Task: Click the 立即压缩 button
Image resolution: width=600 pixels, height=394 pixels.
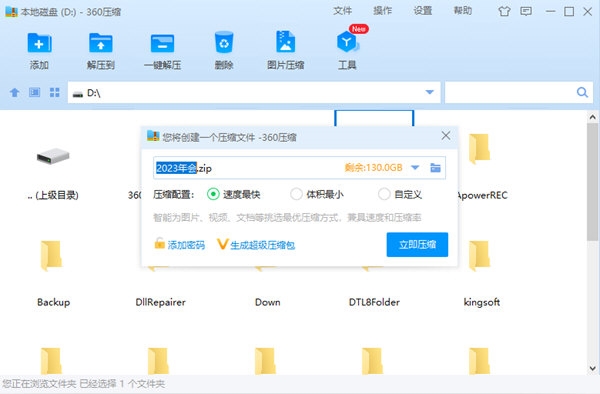Action: [x=417, y=244]
